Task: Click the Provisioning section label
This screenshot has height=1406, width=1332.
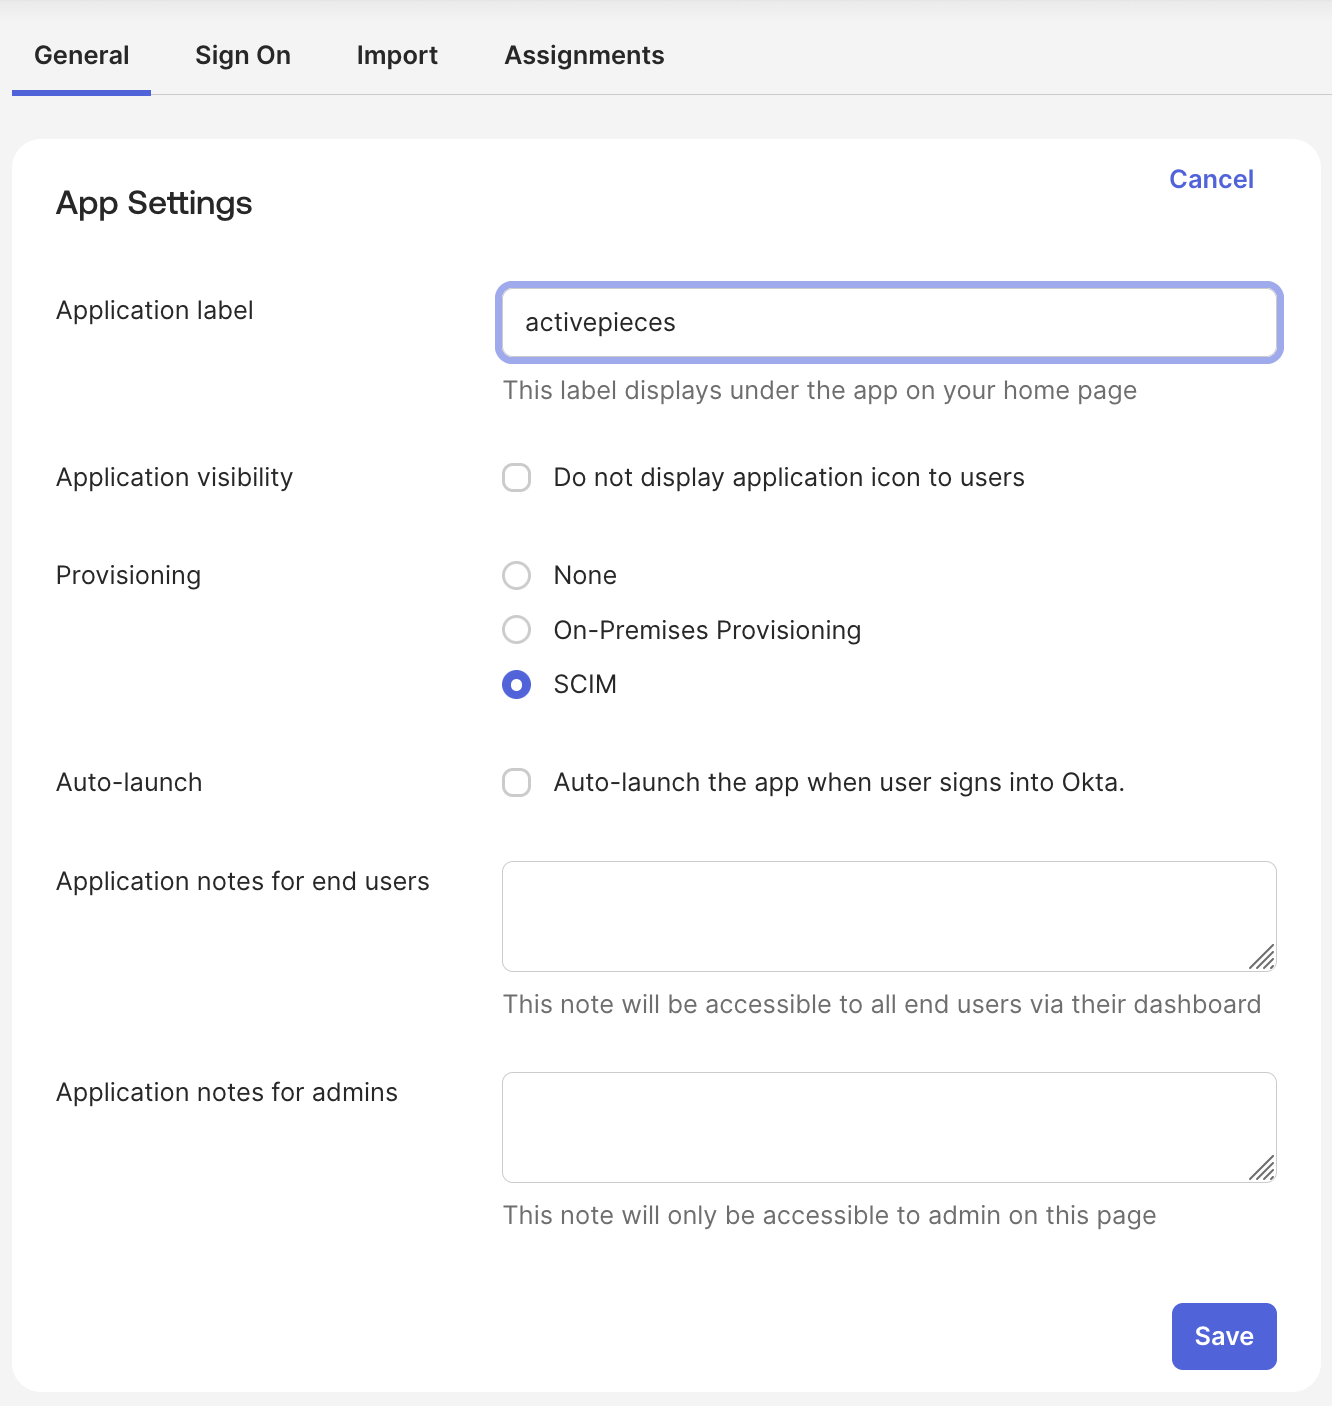Action: [x=128, y=576]
